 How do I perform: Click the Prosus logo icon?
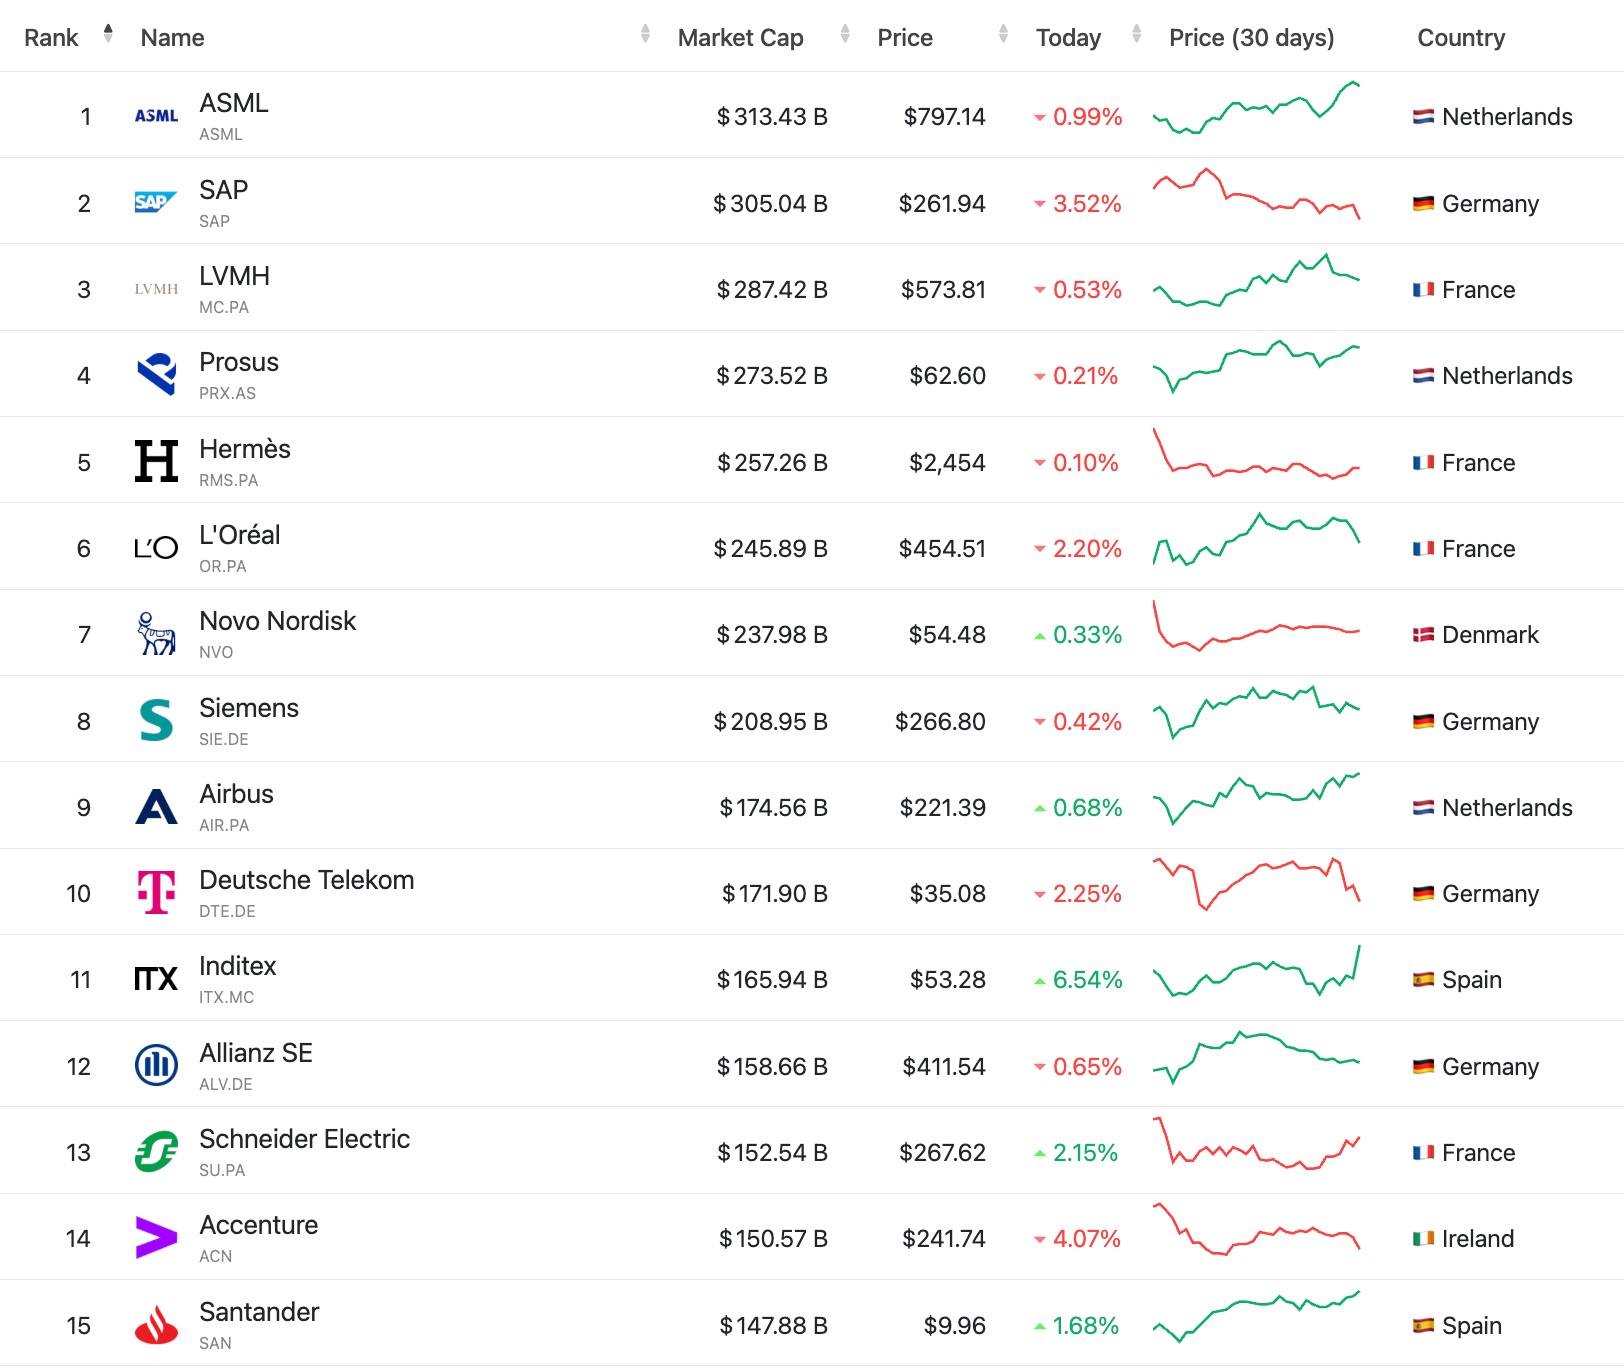click(156, 375)
